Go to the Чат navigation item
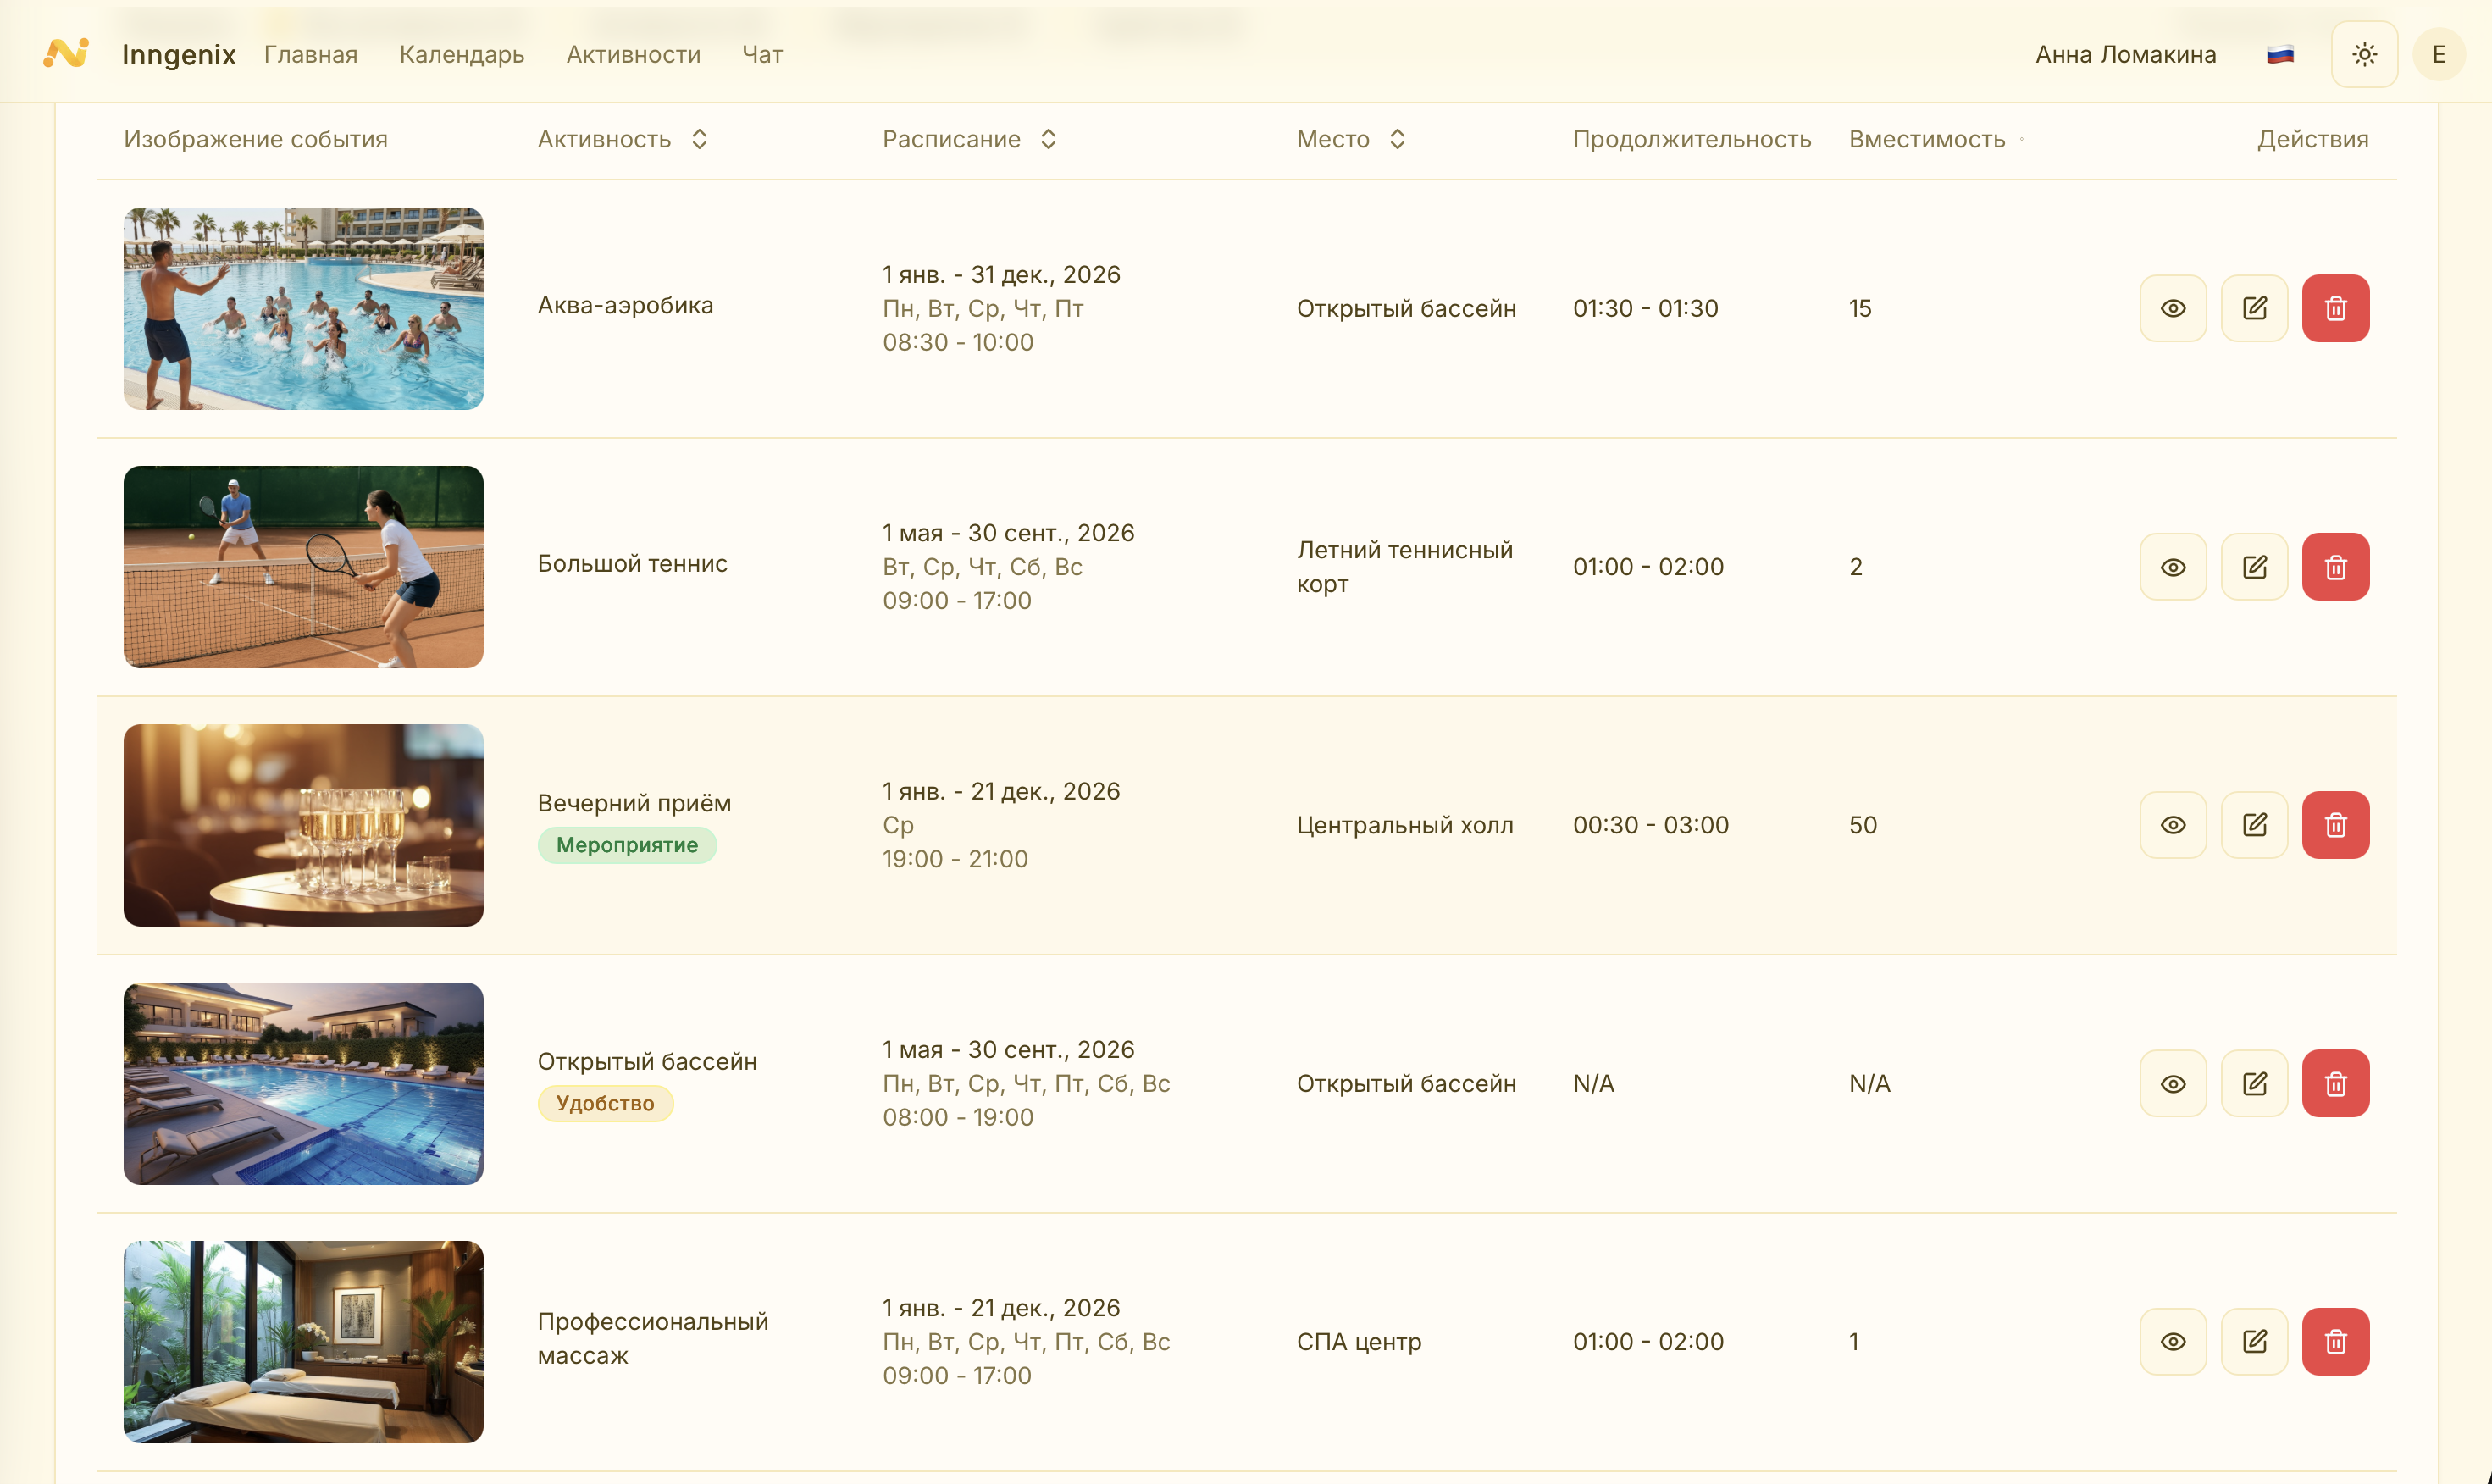 tap(762, 54)
